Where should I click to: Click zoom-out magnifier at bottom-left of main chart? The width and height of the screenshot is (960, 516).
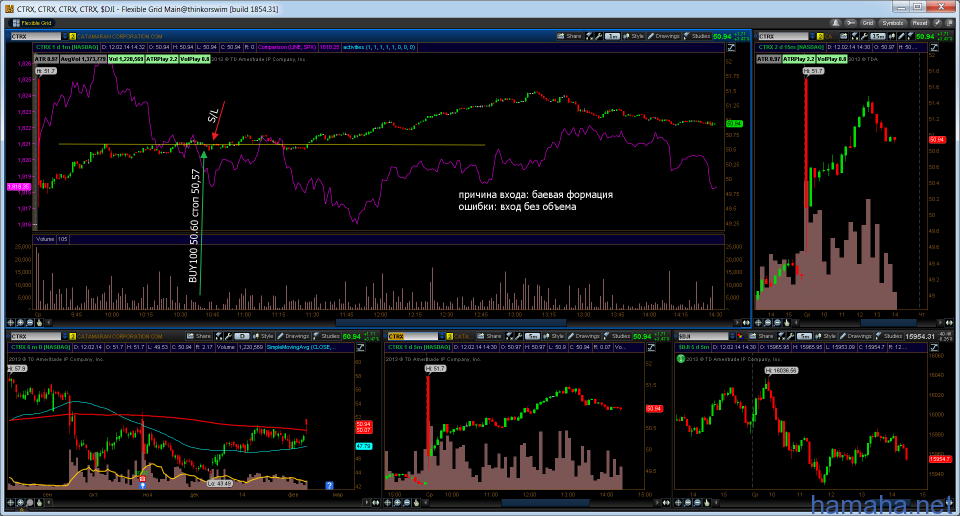[30, 323]
